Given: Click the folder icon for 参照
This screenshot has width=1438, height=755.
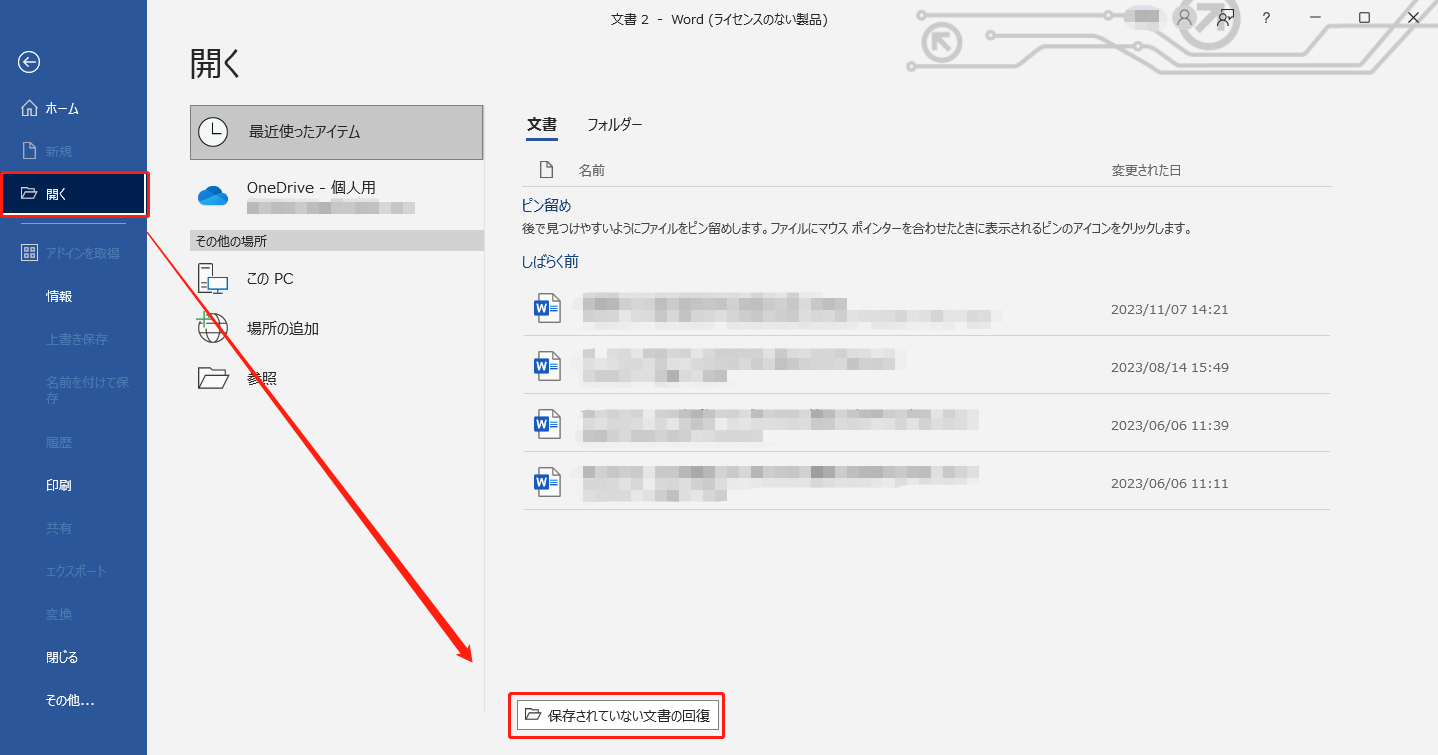Looking at the screenshot, I should 213,377.
